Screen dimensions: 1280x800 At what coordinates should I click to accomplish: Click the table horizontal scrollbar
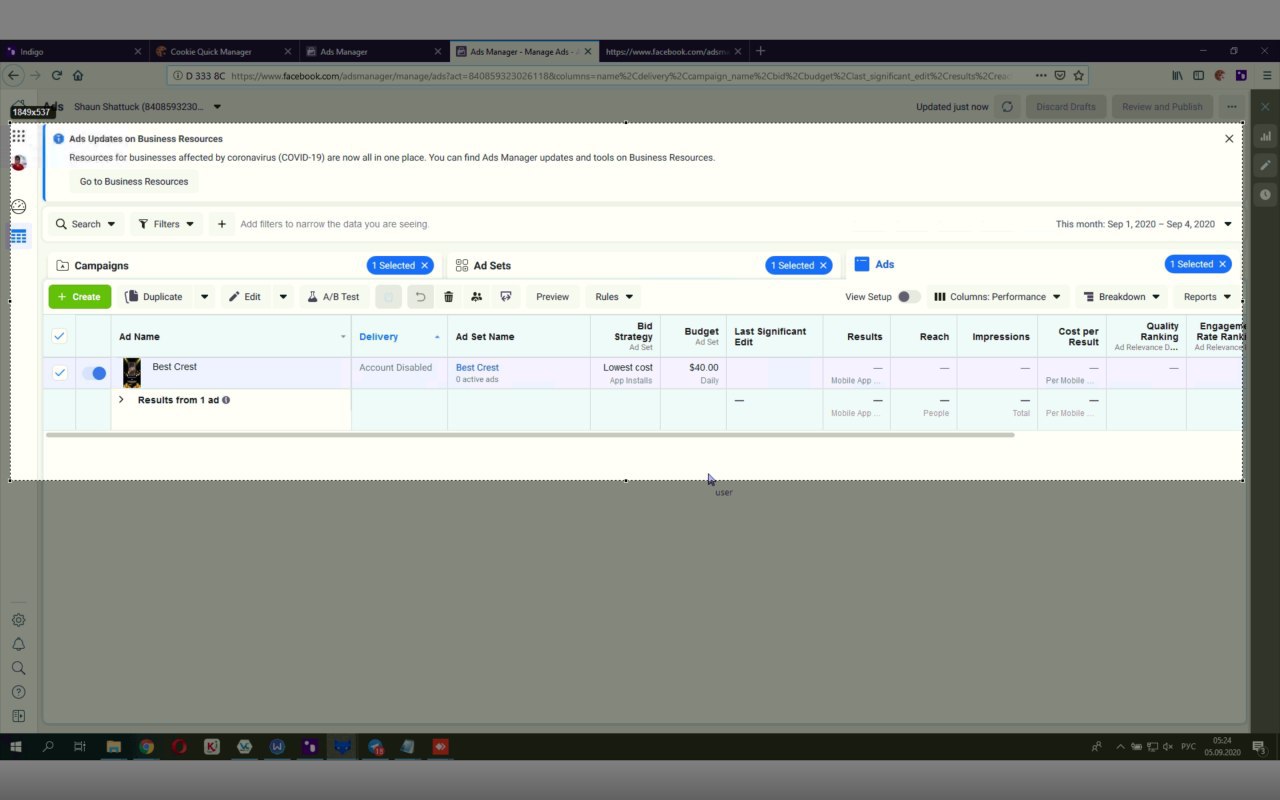tap(530, 435)
